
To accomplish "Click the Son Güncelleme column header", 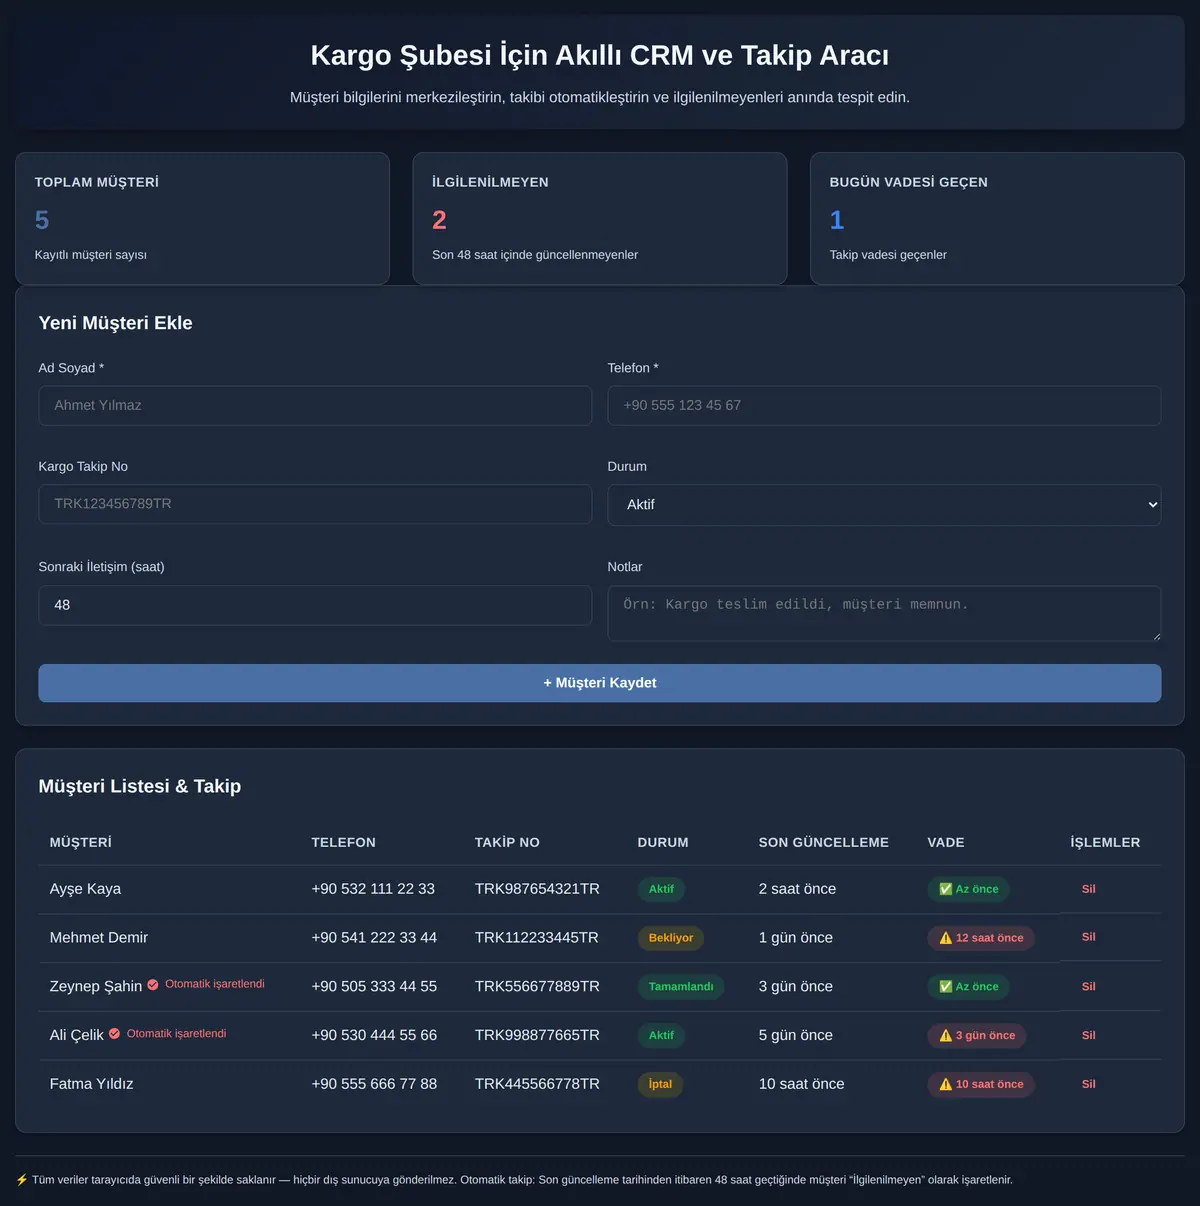I will tap(824, 842).
